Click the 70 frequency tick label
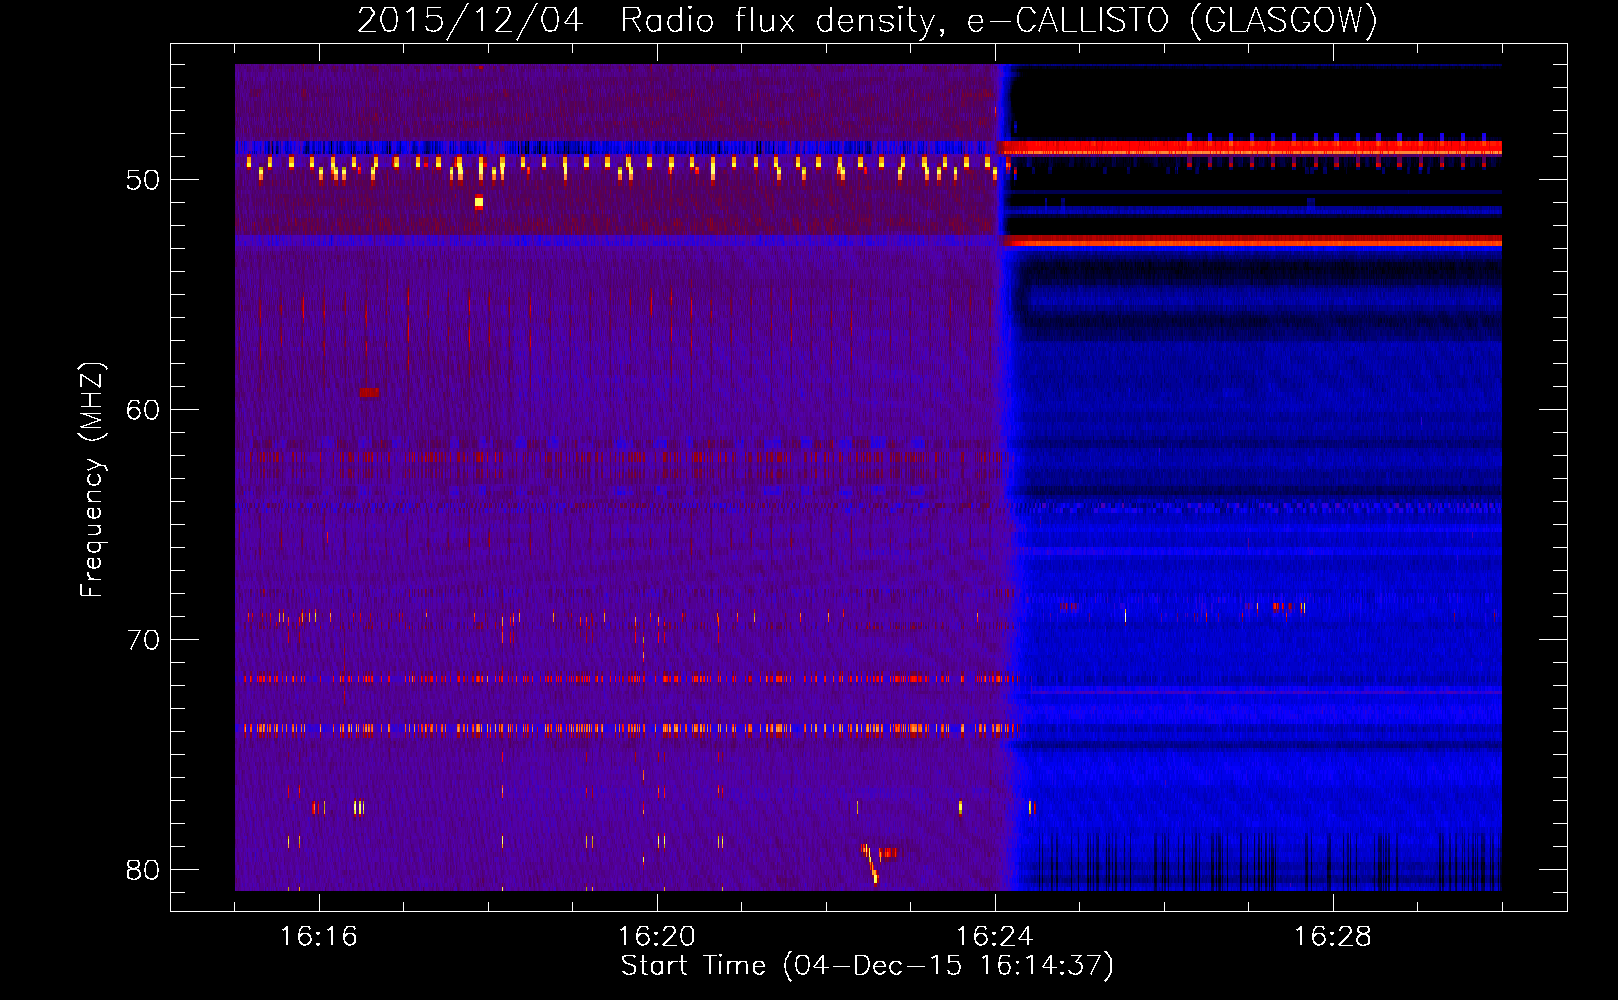 click(144, 640)
